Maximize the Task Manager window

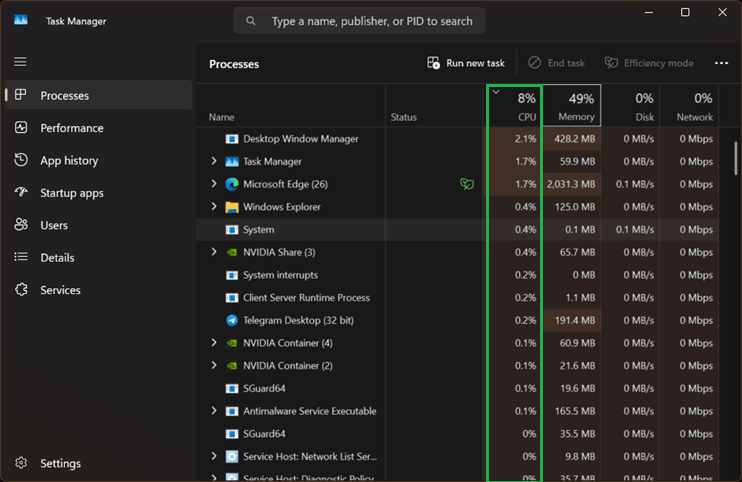(x=685, y=12)
